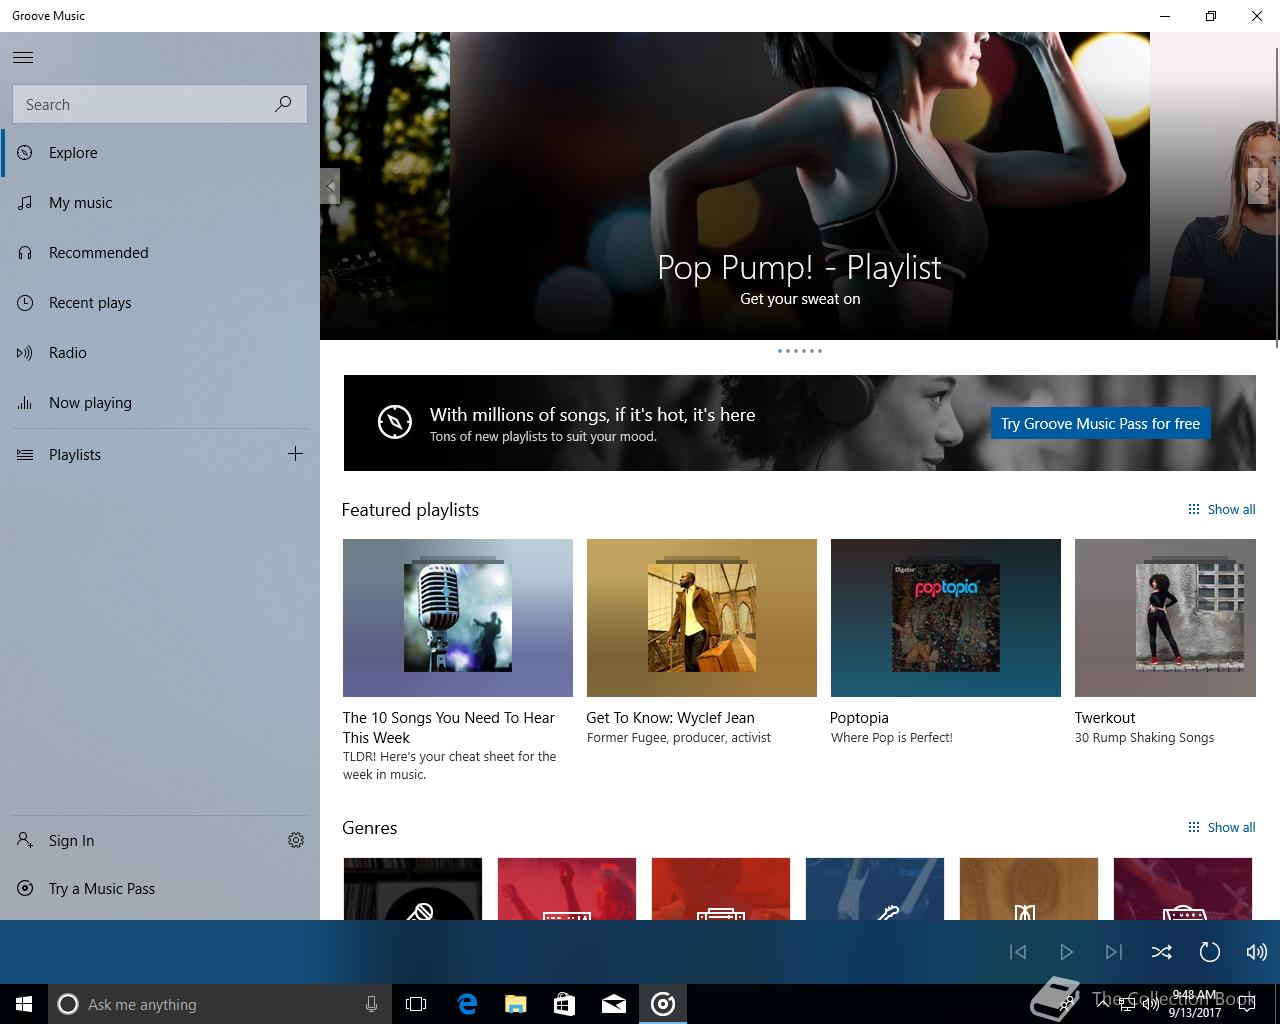Open Get To Know: Wyclef Jean playlist
Viewport: 1280px width, 1024px height.
coord(702,618)
